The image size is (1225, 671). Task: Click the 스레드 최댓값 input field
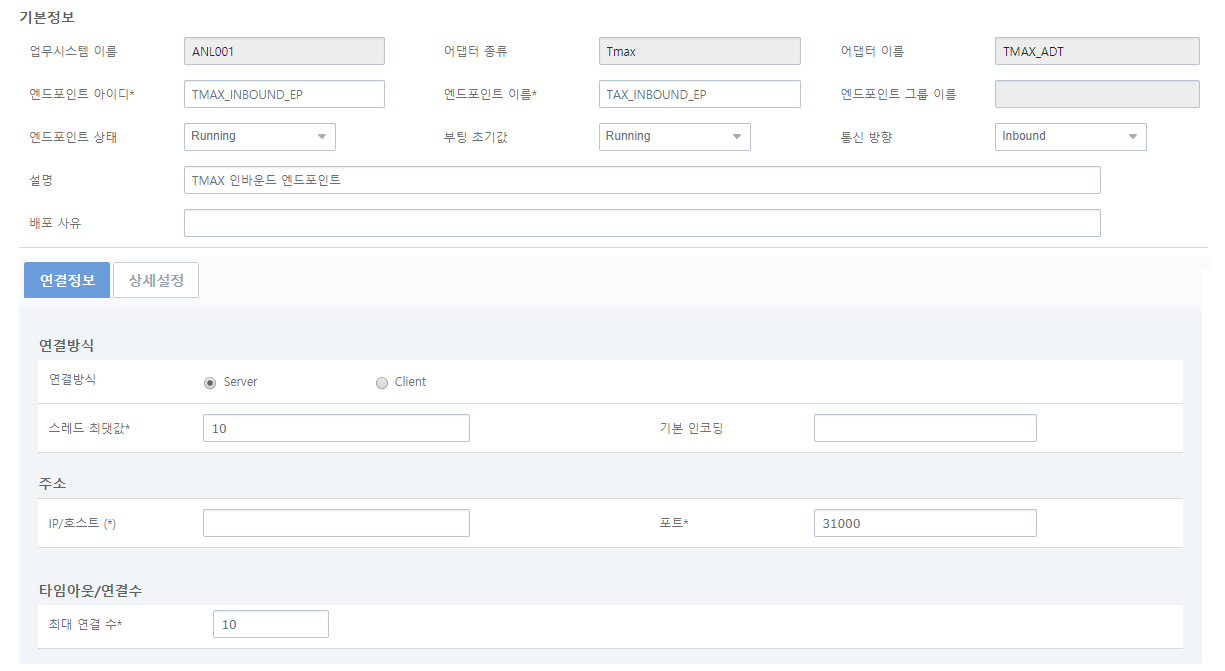tap(336, 428)
